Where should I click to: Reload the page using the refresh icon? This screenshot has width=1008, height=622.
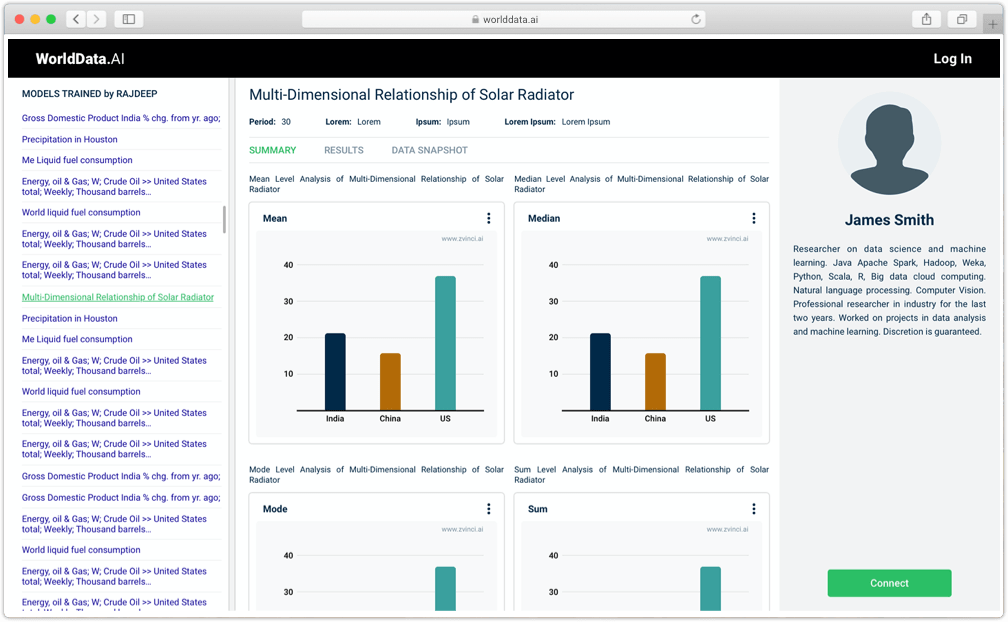pyautogui.click(x=695, y=18)
